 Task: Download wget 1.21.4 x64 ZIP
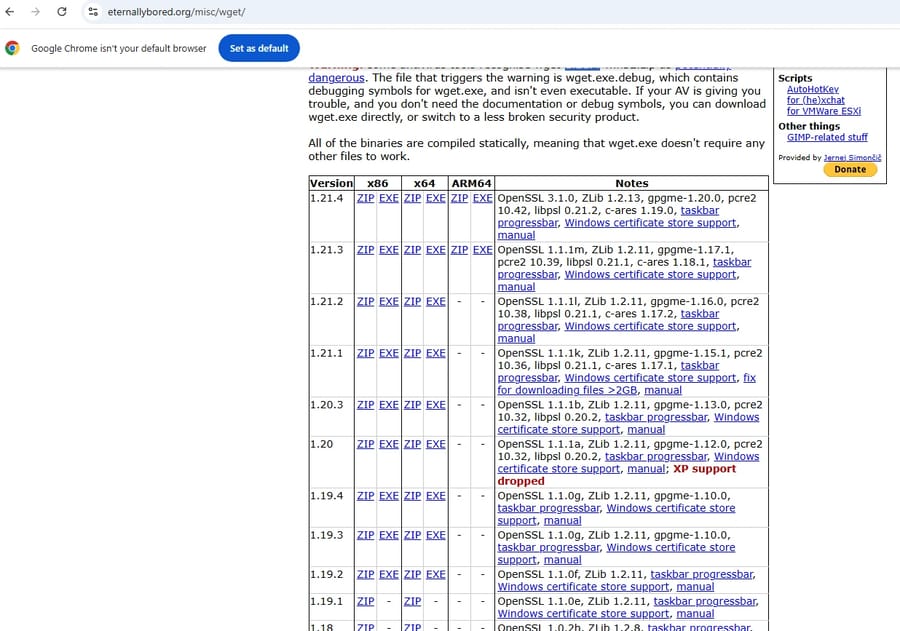pos(413,198)
